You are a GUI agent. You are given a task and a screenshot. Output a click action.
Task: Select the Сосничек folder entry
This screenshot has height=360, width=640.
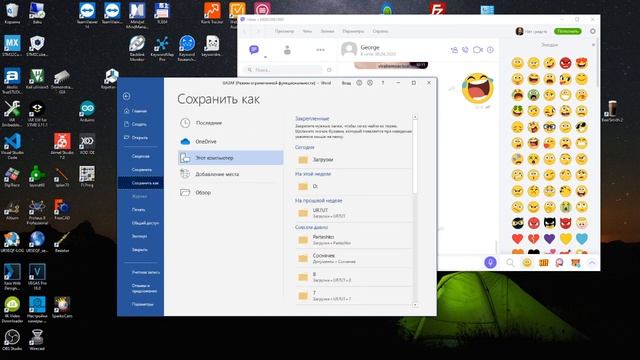[x=353, y=258]
